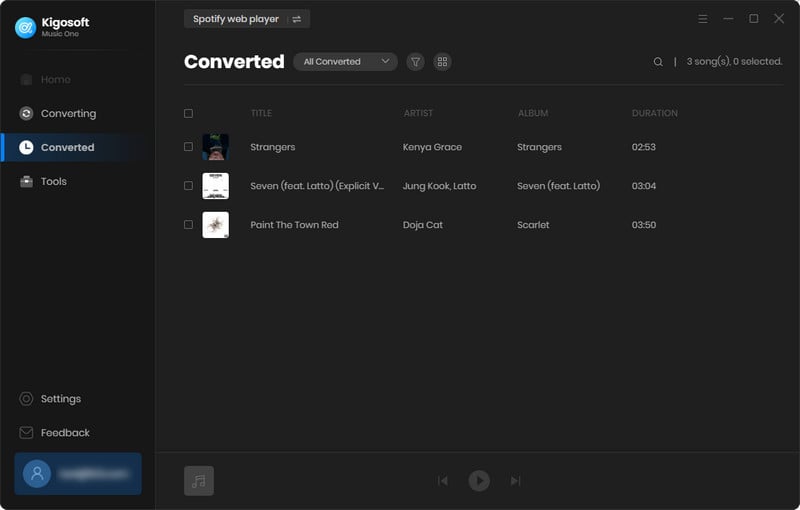Open the hamburger menu icon
The height and width of the screenshot is (510, 800).
point(703,19)
